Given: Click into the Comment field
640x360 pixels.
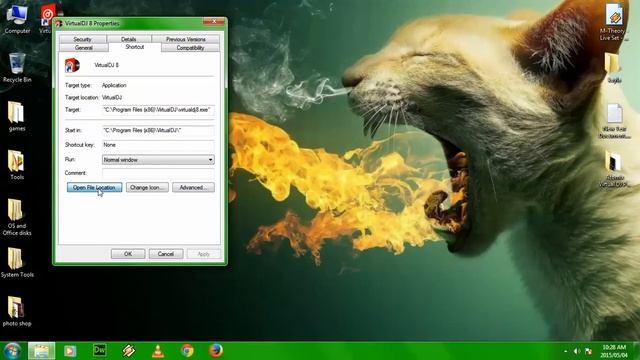Looking at the screenshot, I should [158, 173].
